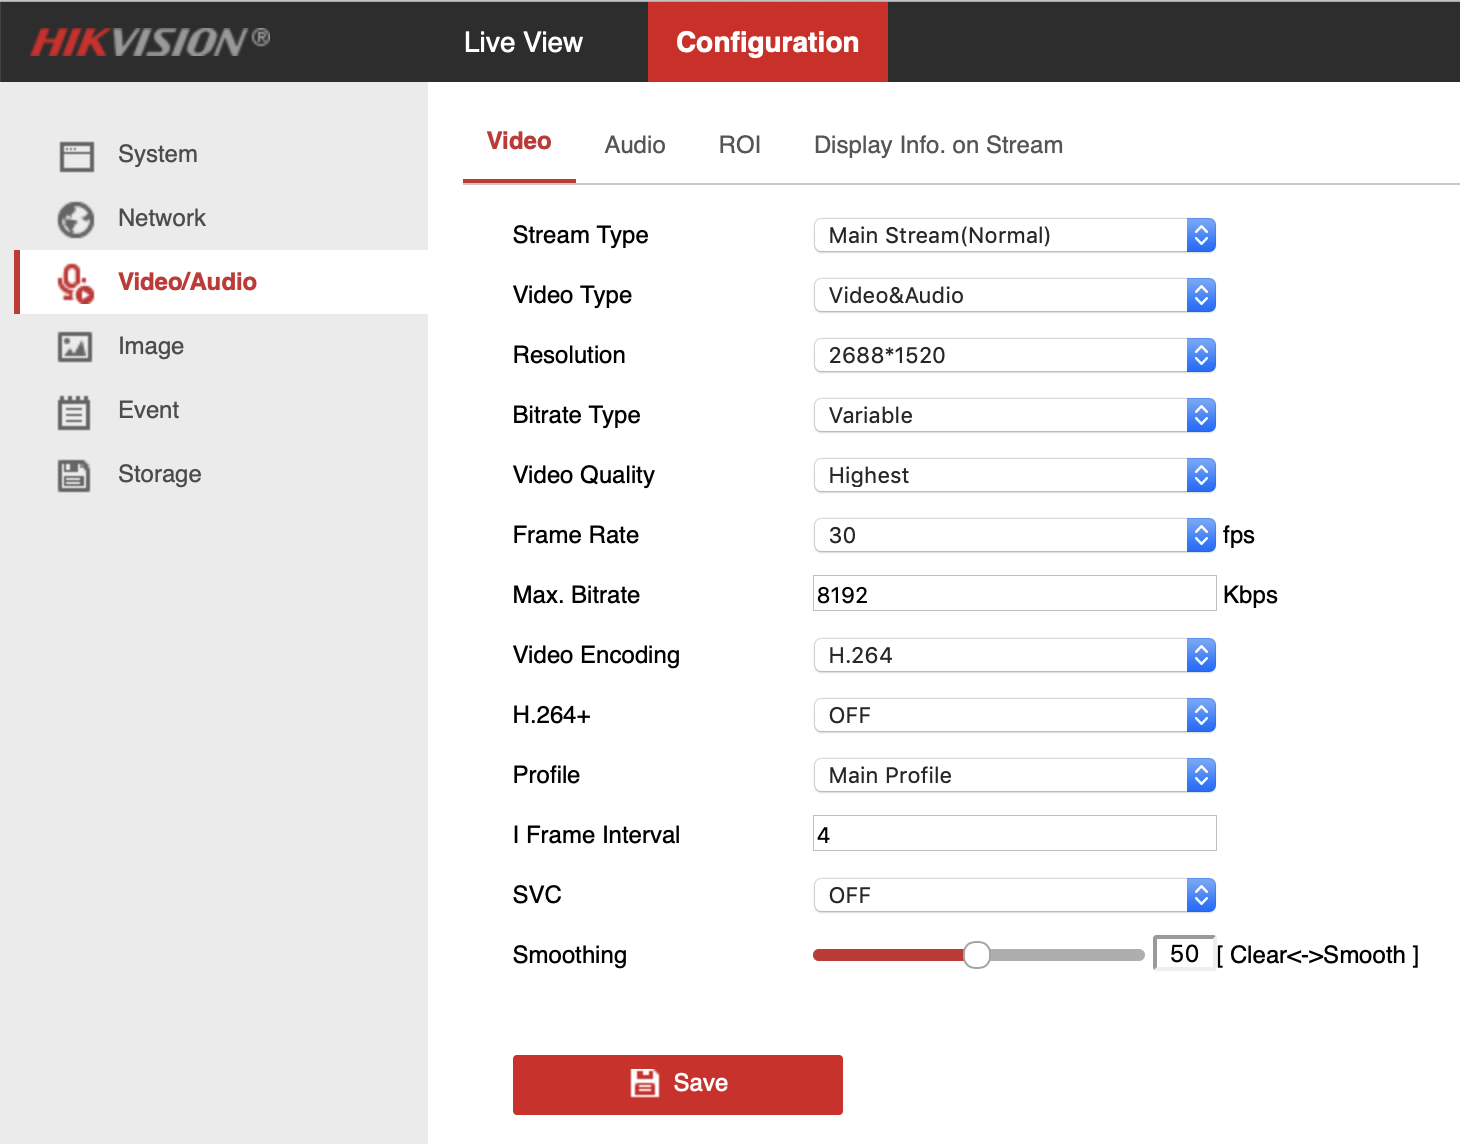Toggle SVC setting off

[x=1200, y=895]
